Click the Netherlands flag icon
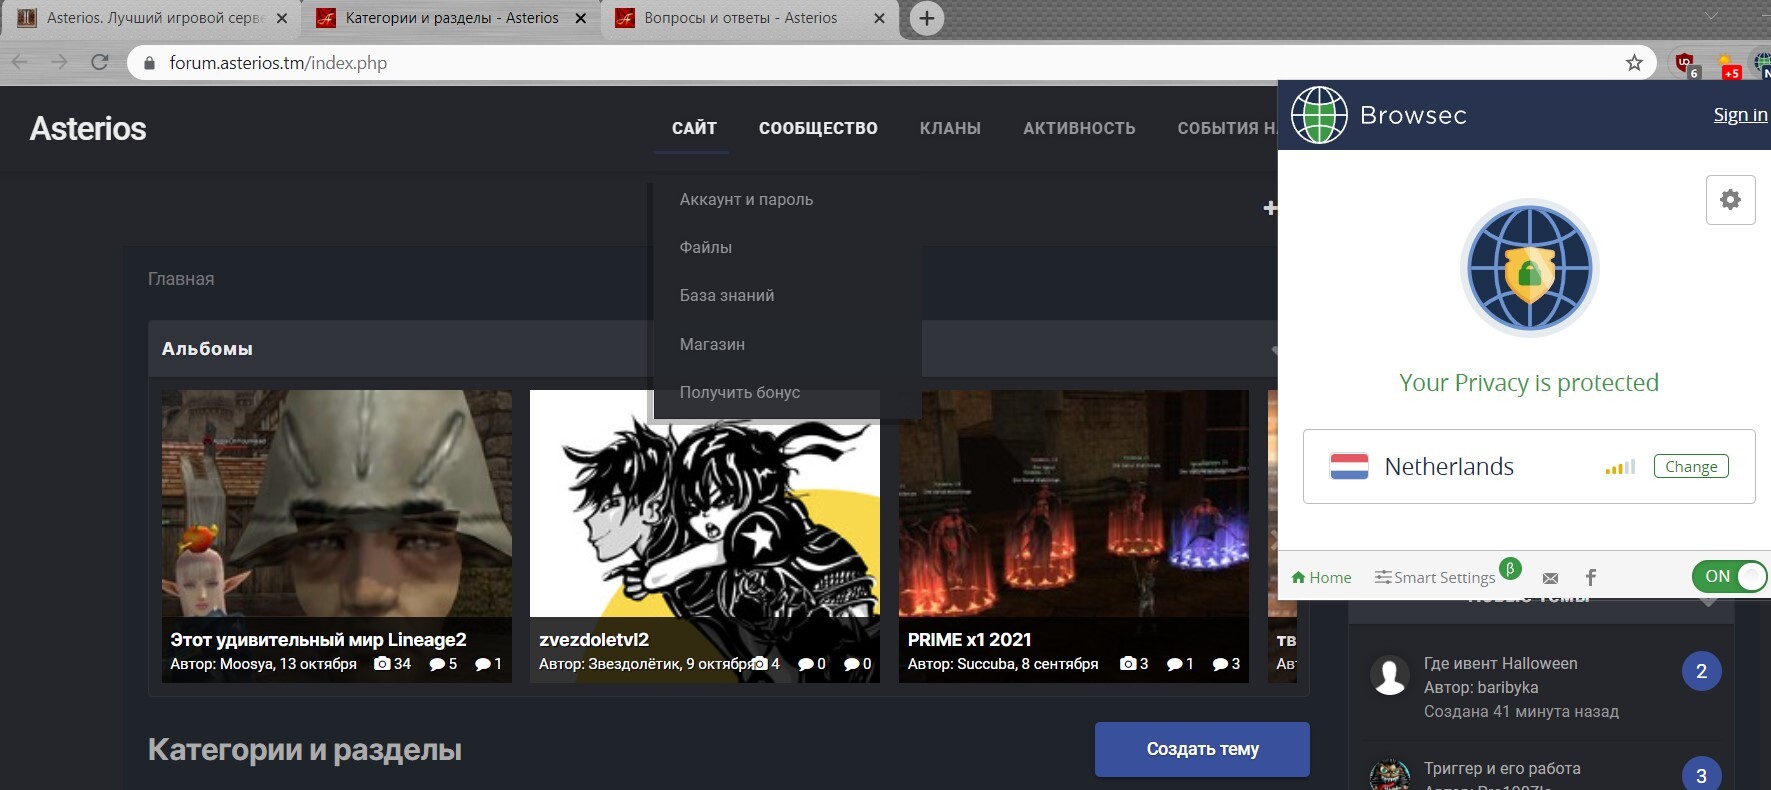The width and height of the screenshot is (1771, 790). pyautogui.click(x=1349, y=466)
